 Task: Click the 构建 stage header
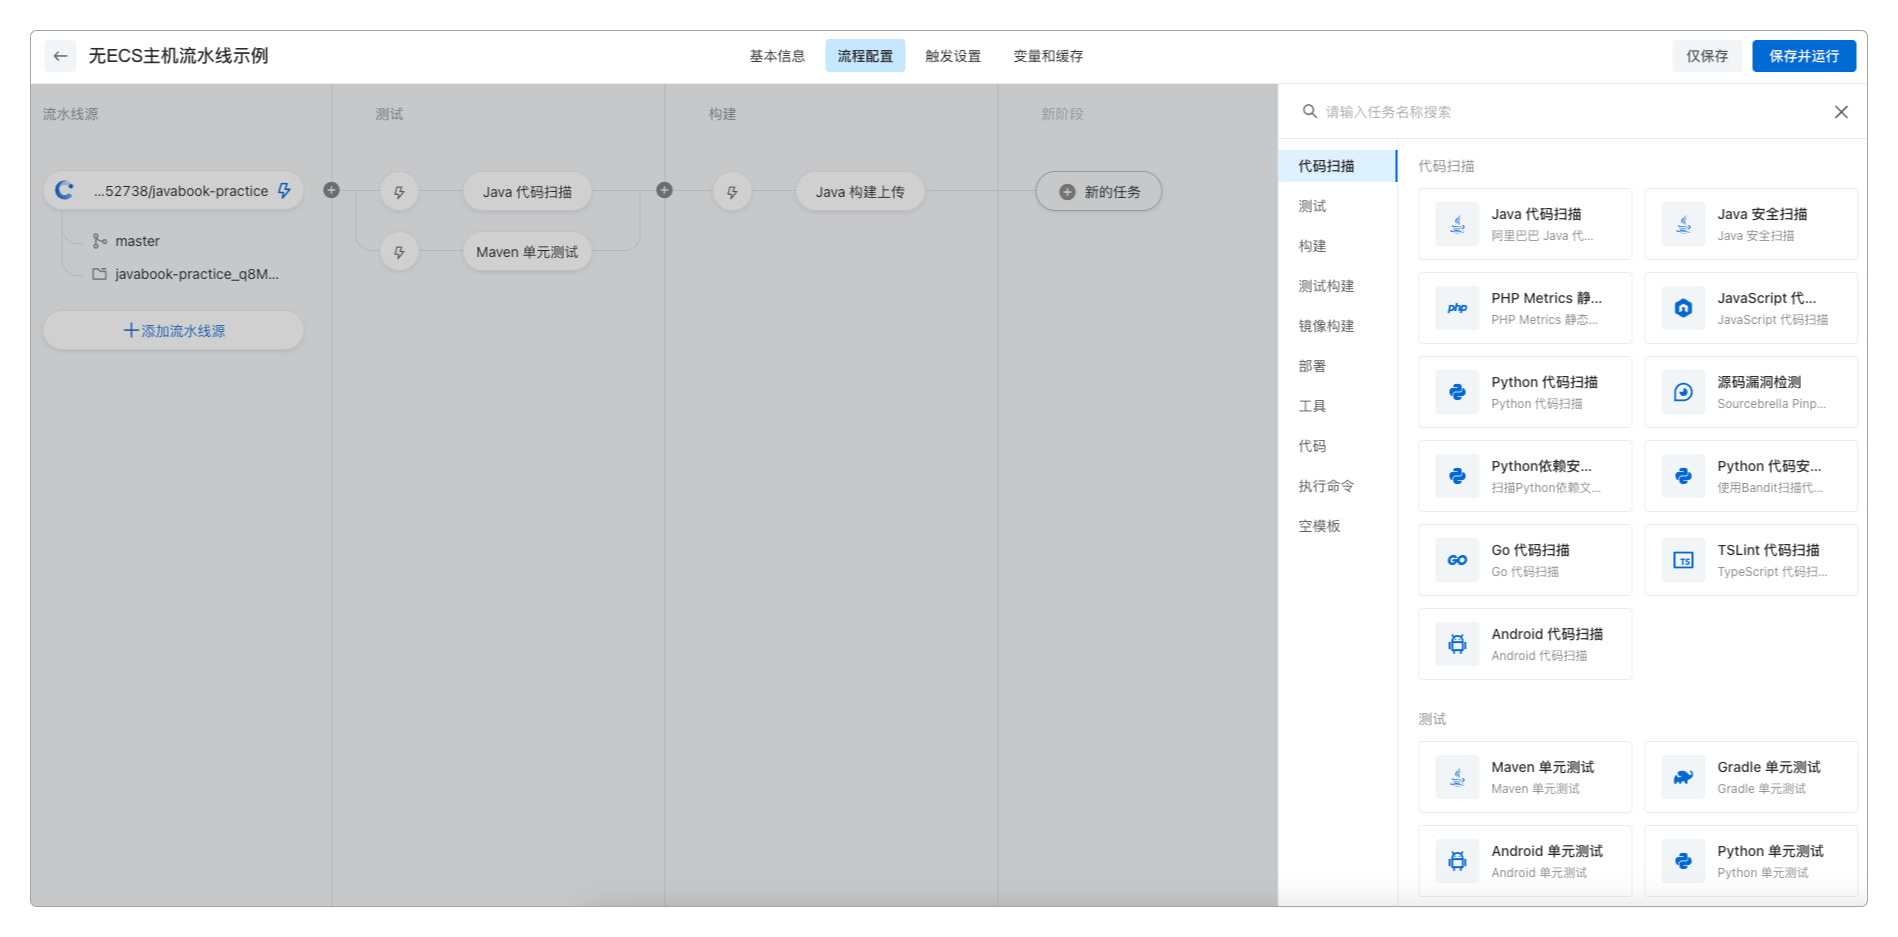coord(722,114)
